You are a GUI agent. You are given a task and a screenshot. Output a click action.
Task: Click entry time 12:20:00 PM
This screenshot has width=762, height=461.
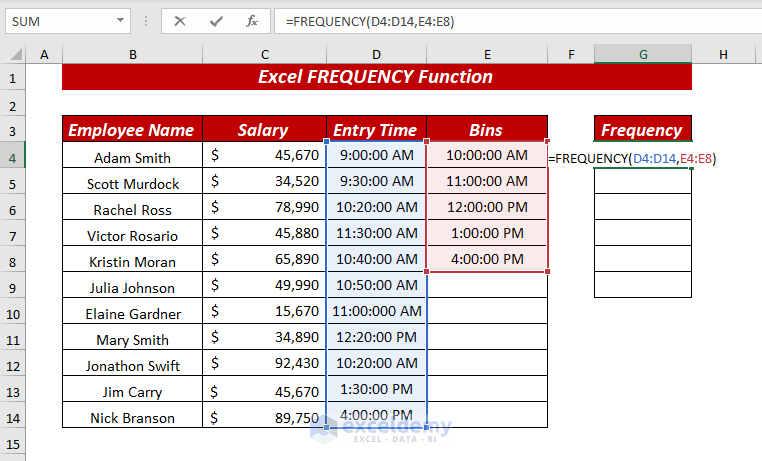click(377, 338)
